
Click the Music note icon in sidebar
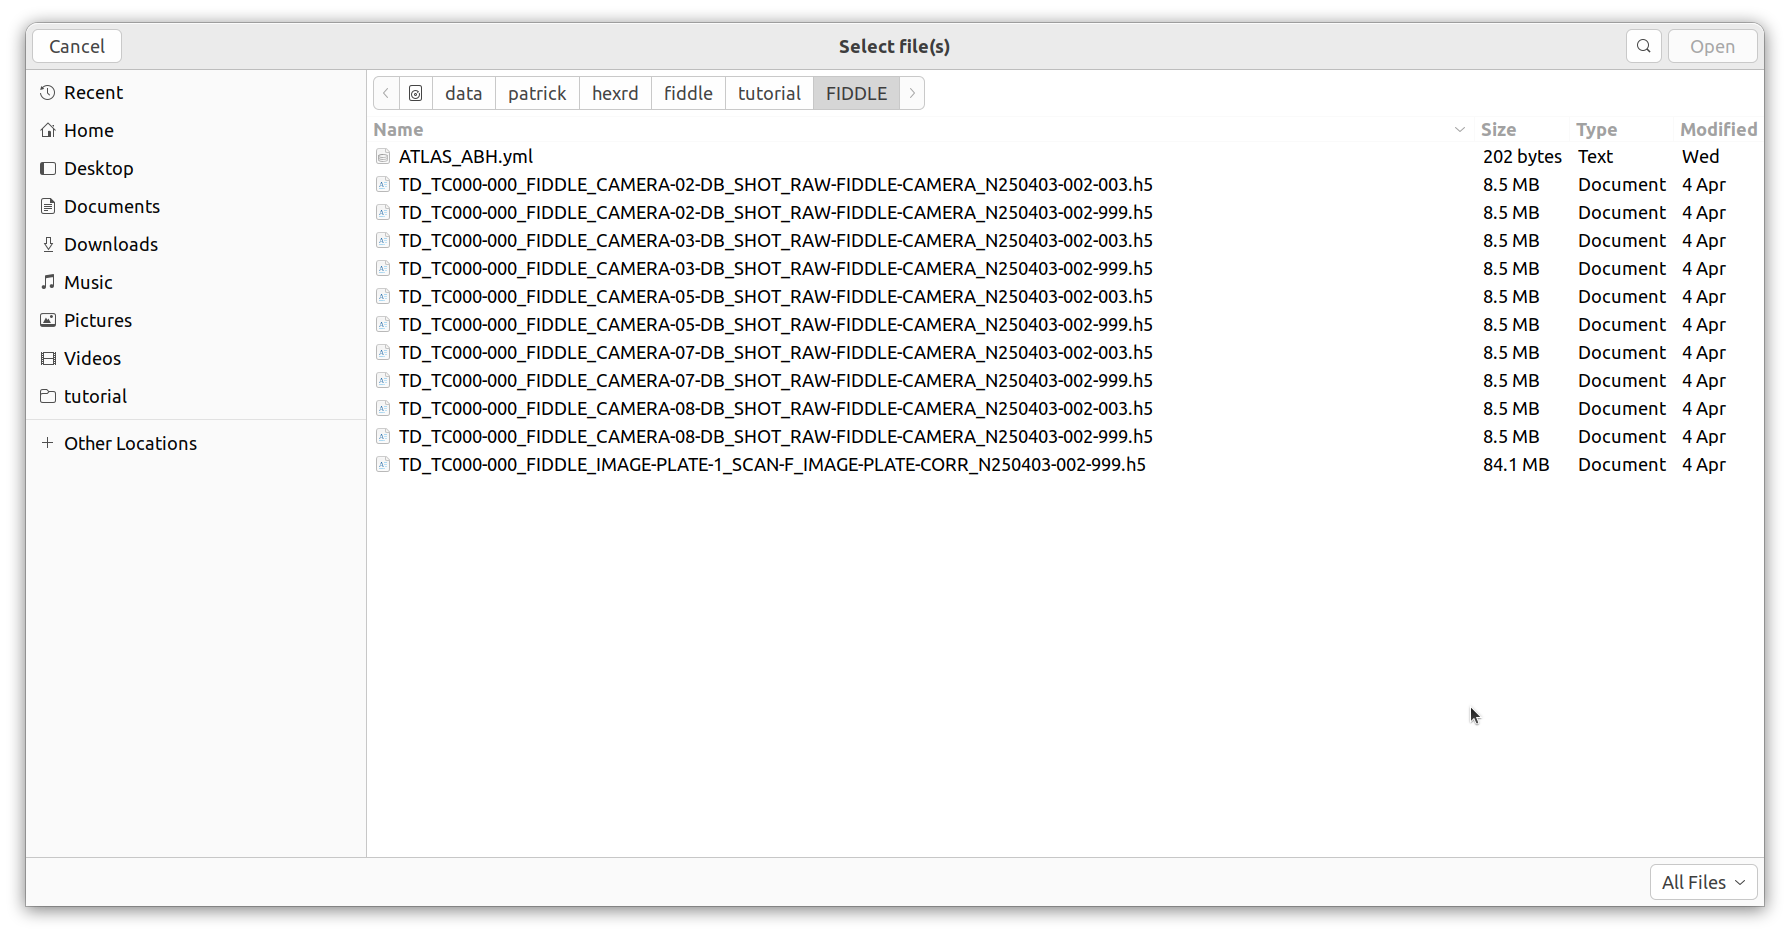(x=48, y=283)
